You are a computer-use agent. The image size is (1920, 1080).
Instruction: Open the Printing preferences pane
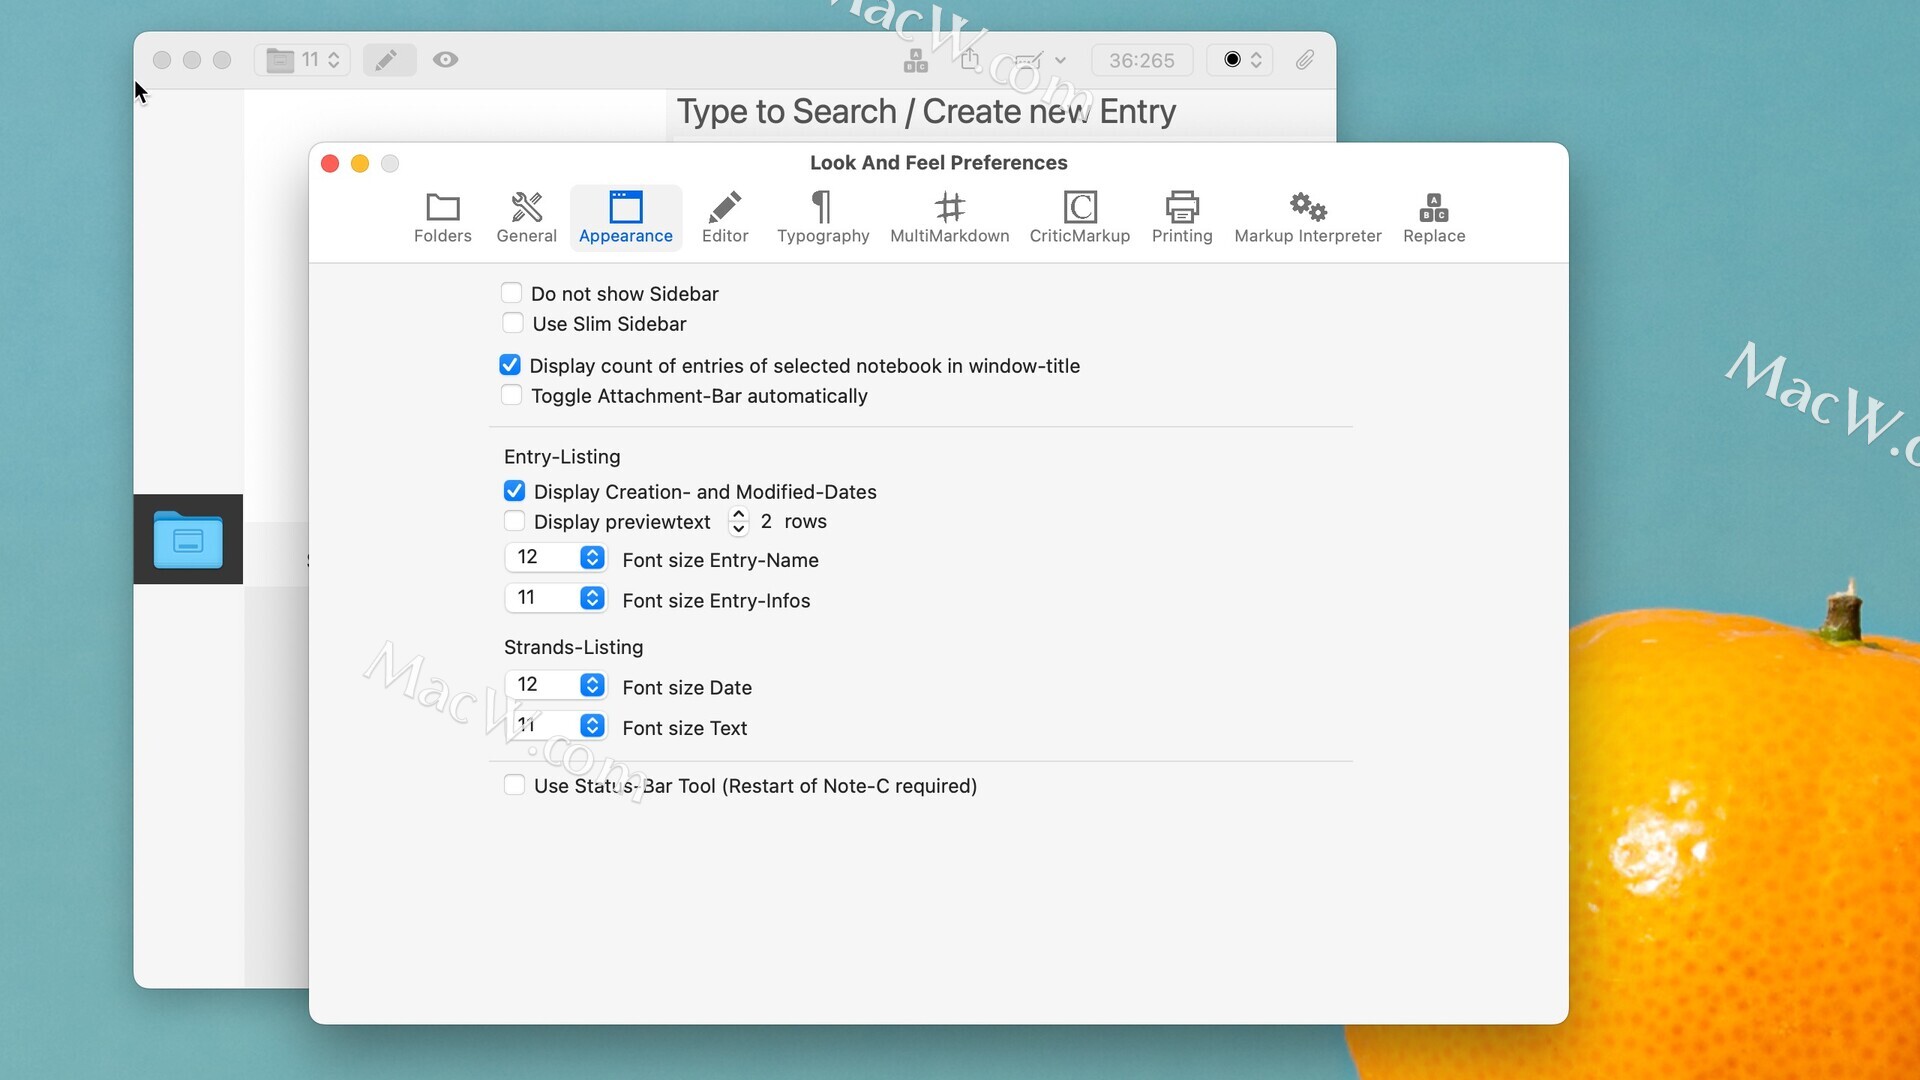[1182, 217]
